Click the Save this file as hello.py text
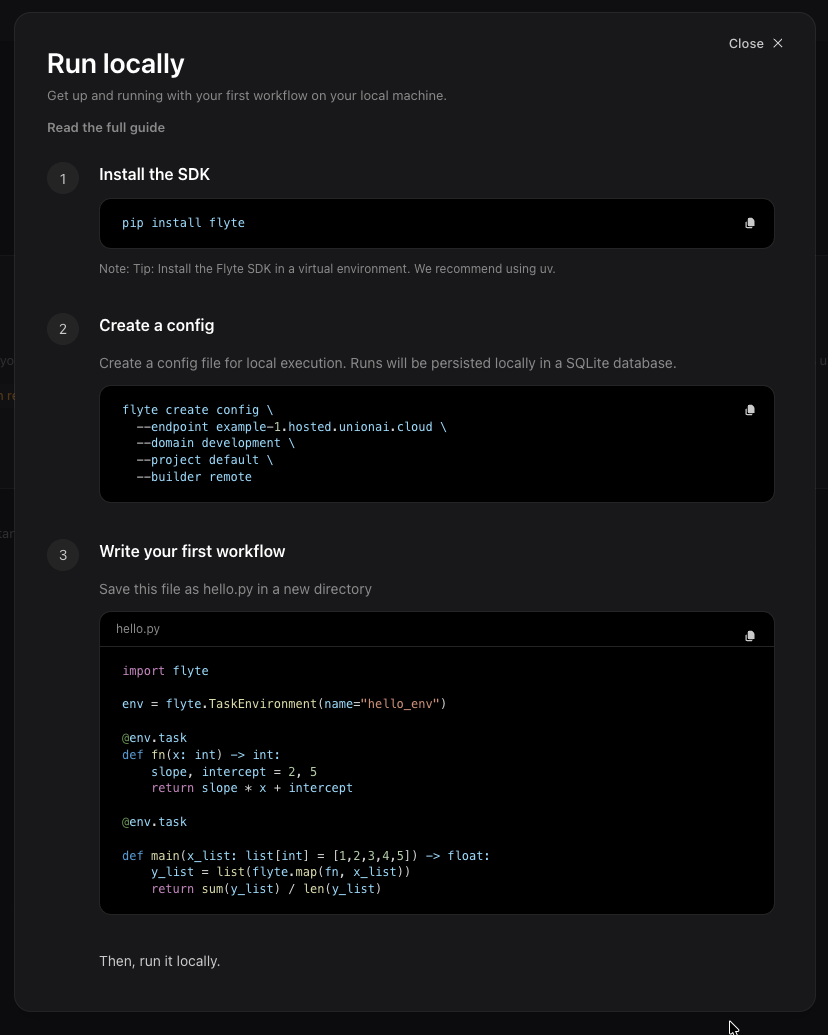The image size is (828, 1035). coord(235,589)
